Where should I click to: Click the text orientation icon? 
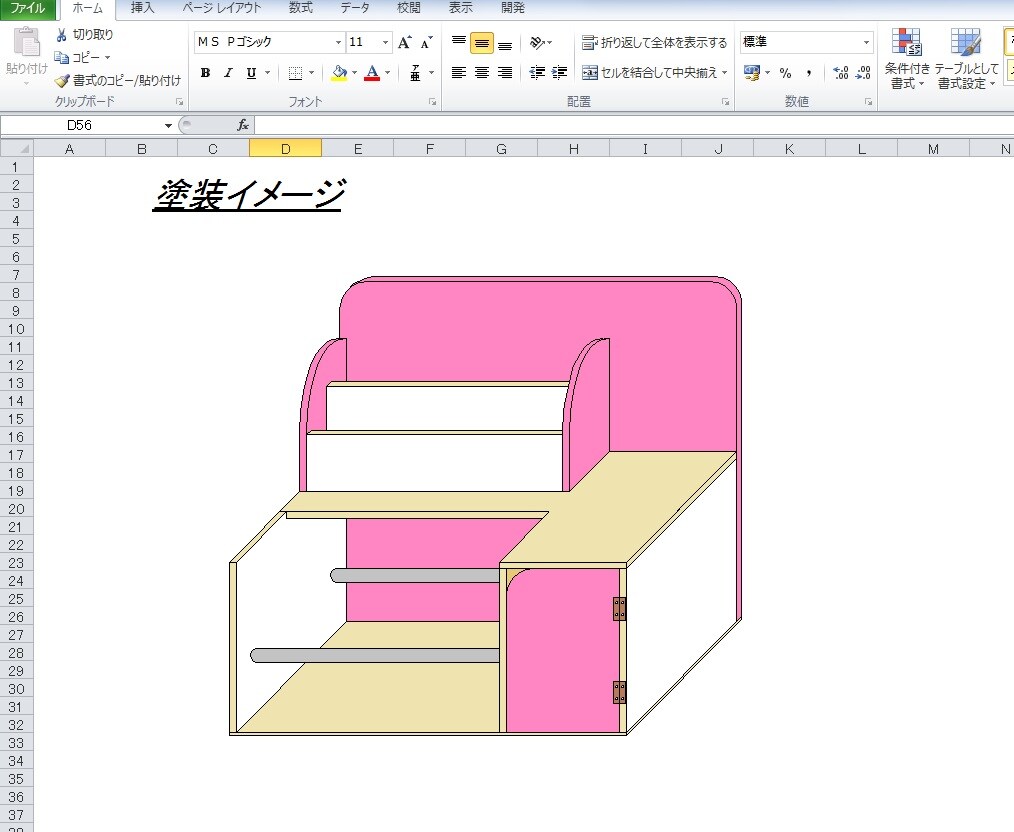[537, 43]
